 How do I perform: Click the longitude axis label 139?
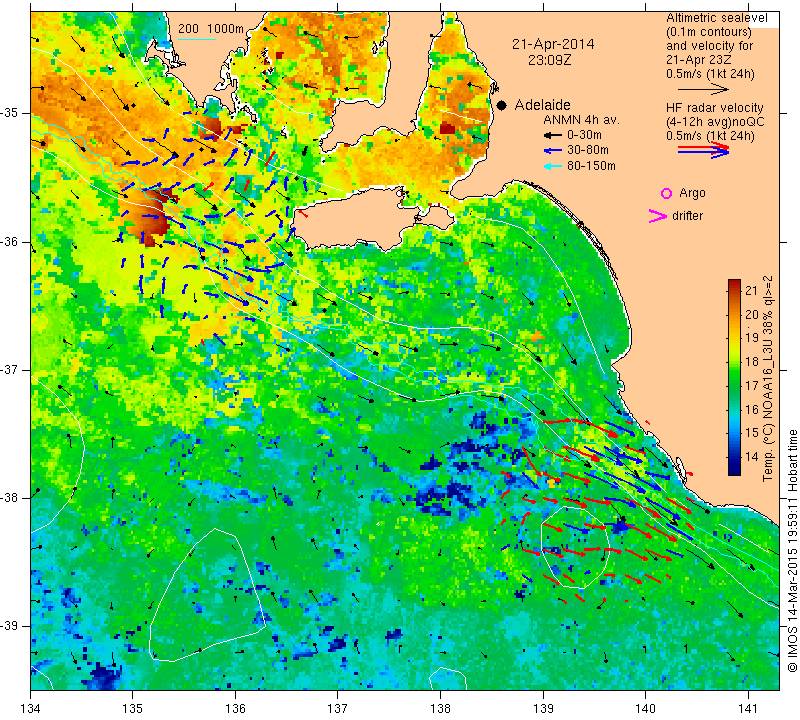point(543,708)
